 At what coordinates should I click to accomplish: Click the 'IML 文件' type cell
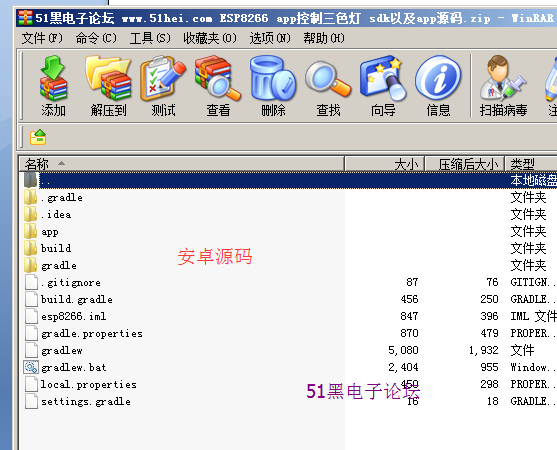tap(533, 316)
